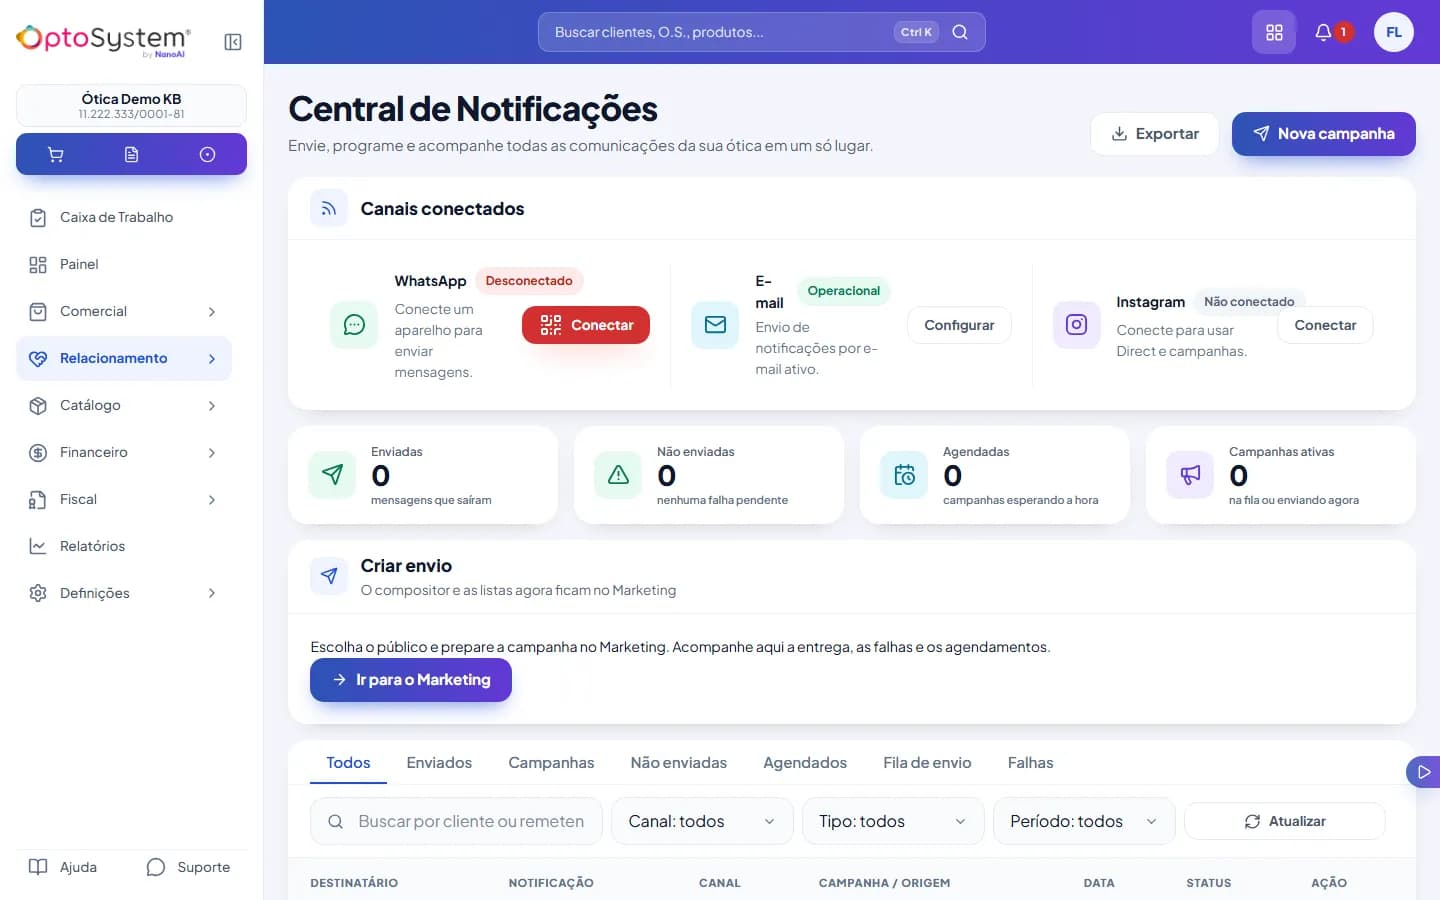1440x900 pixels.
Task: Expand the Definições section
Action: point(124,594)
